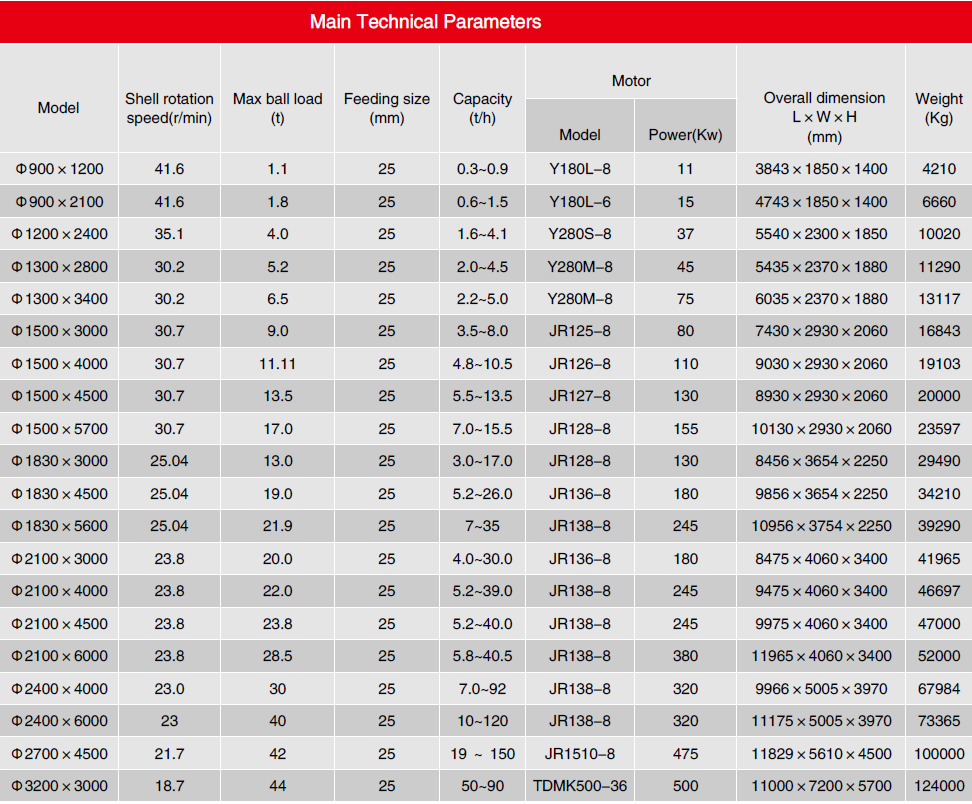Select the capacity value '19 ~ 150'
Image resolution: width=972 pixels, height=804 pixels.
coord(482,754)
